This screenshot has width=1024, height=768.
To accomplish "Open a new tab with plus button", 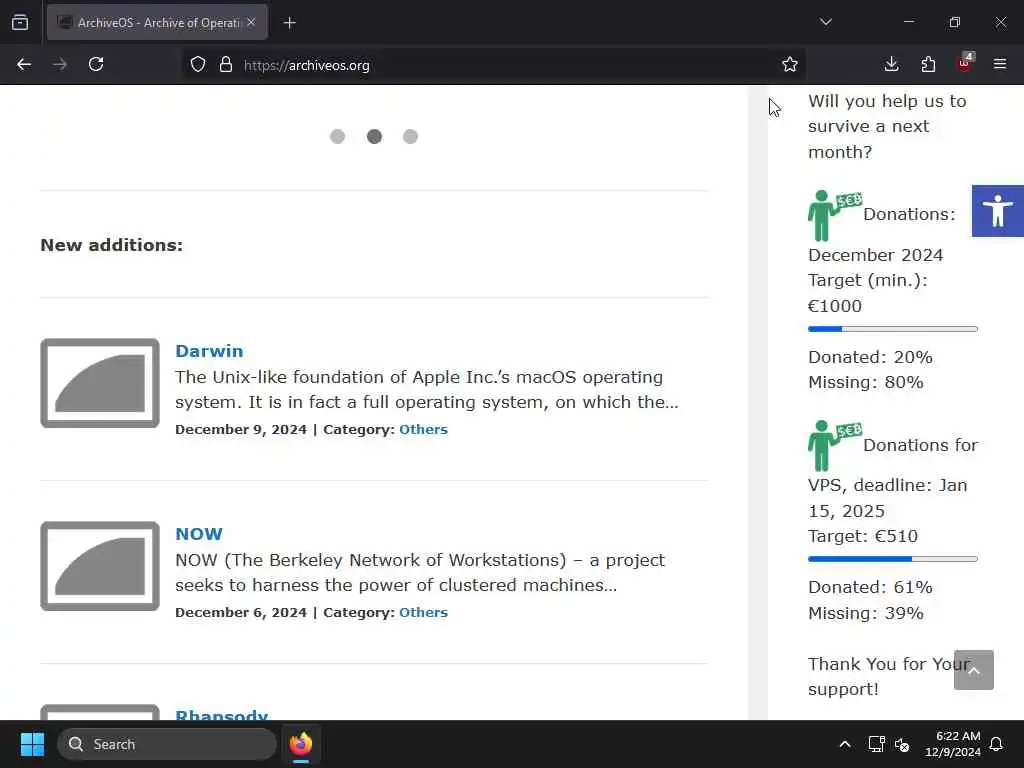I will [290, 23].
